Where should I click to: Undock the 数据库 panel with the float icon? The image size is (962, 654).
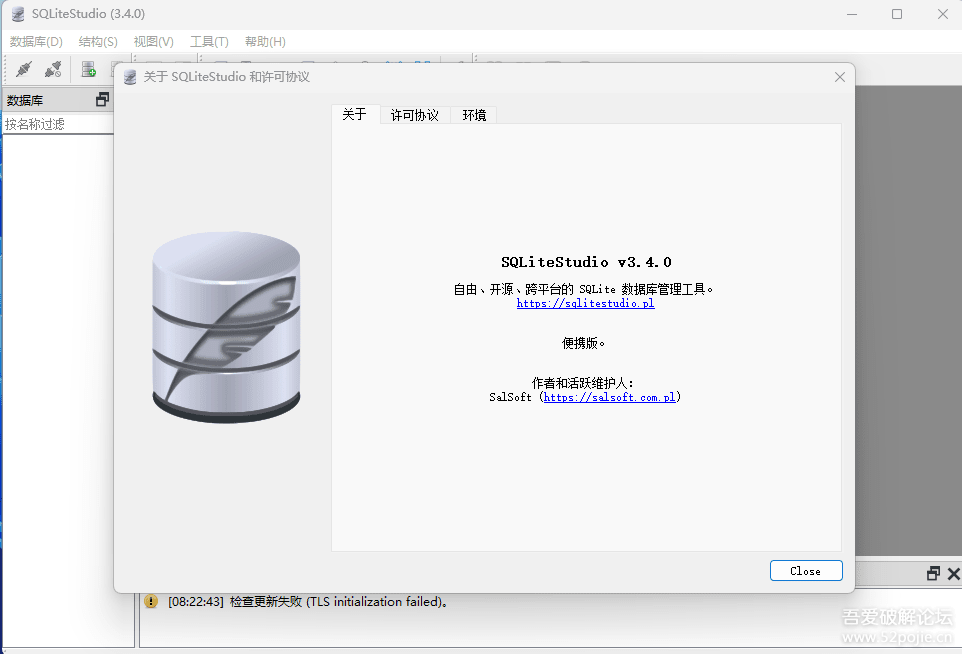click(x=102, y=99)
